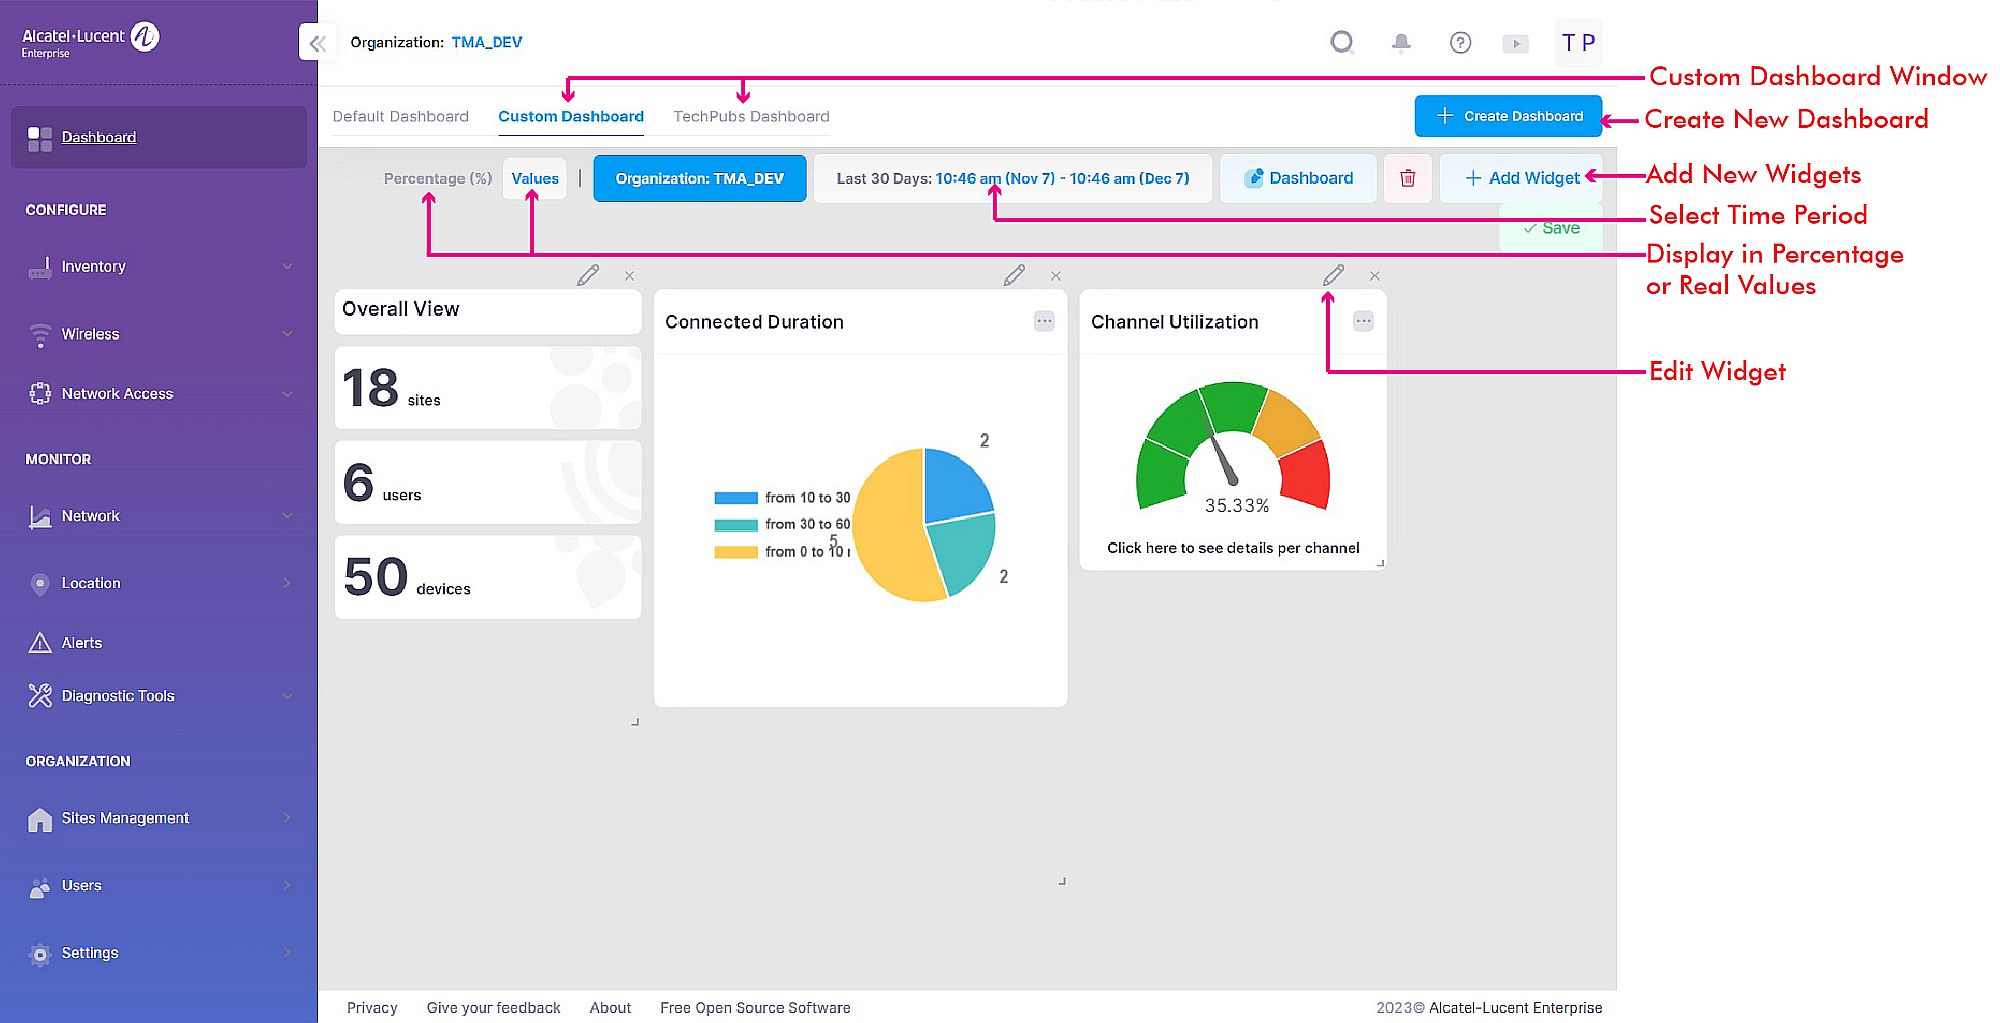Screen dimensions: 2000x1023
Task: Open Channel Utilization more options ellipsis
Action: [1363, 321]
